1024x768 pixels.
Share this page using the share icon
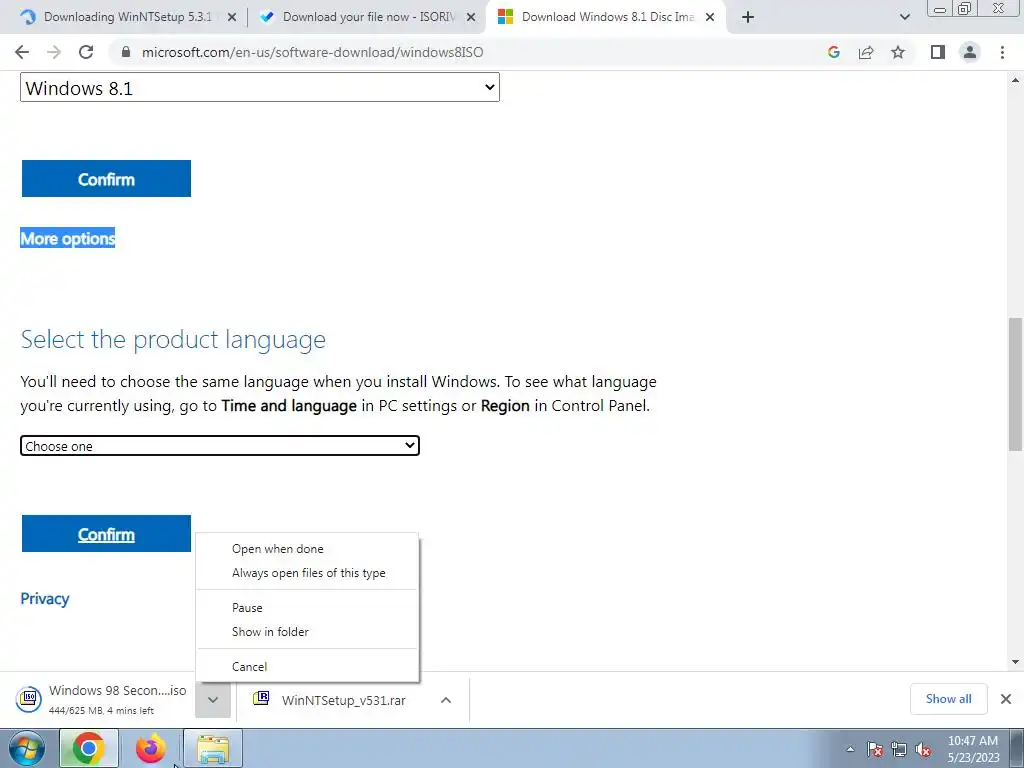pyautogui.click(x=866, y=52)
